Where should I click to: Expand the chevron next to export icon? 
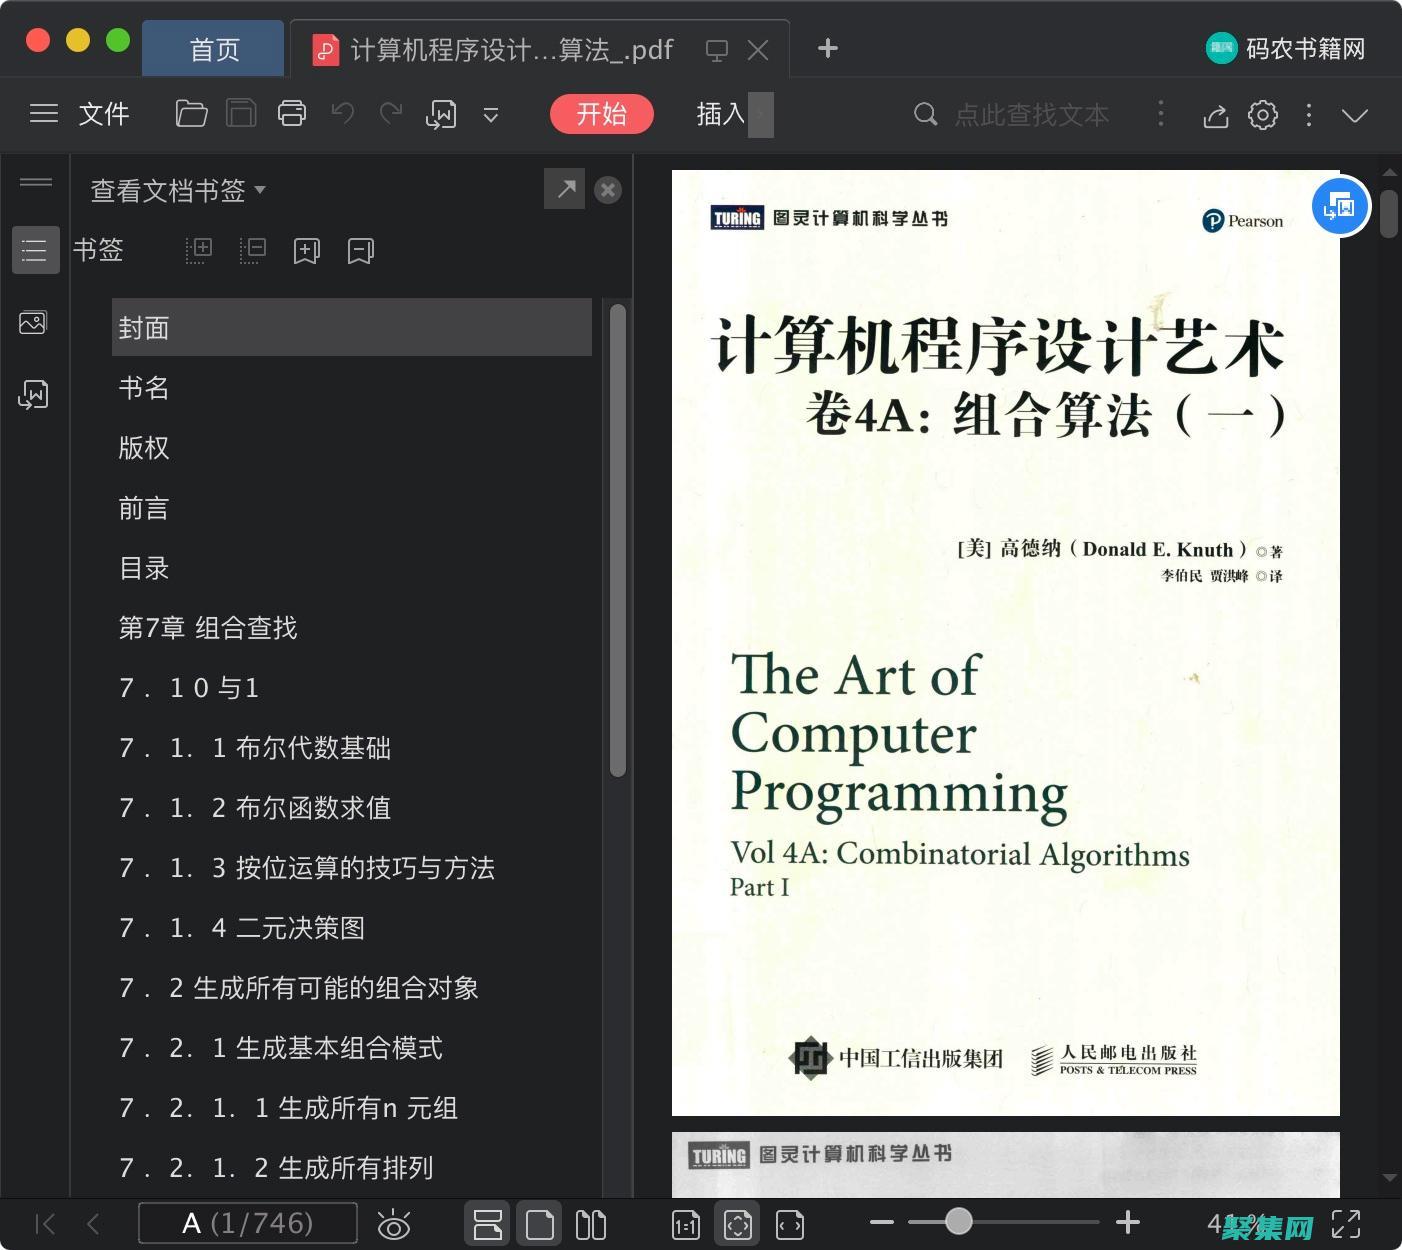pyautogui.click(x=490, y=115)
